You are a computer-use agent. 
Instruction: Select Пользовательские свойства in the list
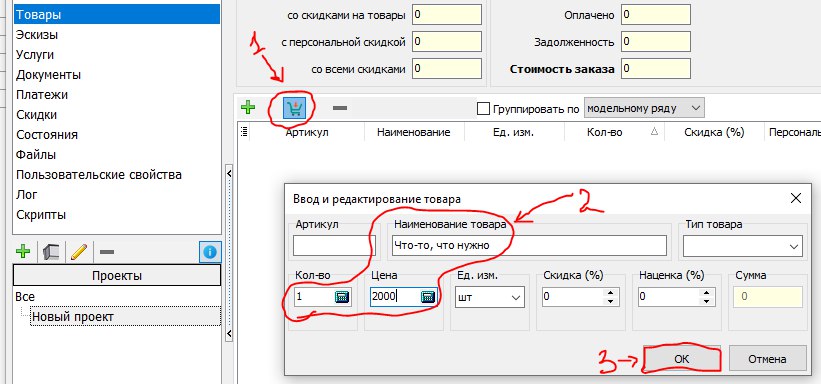117,174
